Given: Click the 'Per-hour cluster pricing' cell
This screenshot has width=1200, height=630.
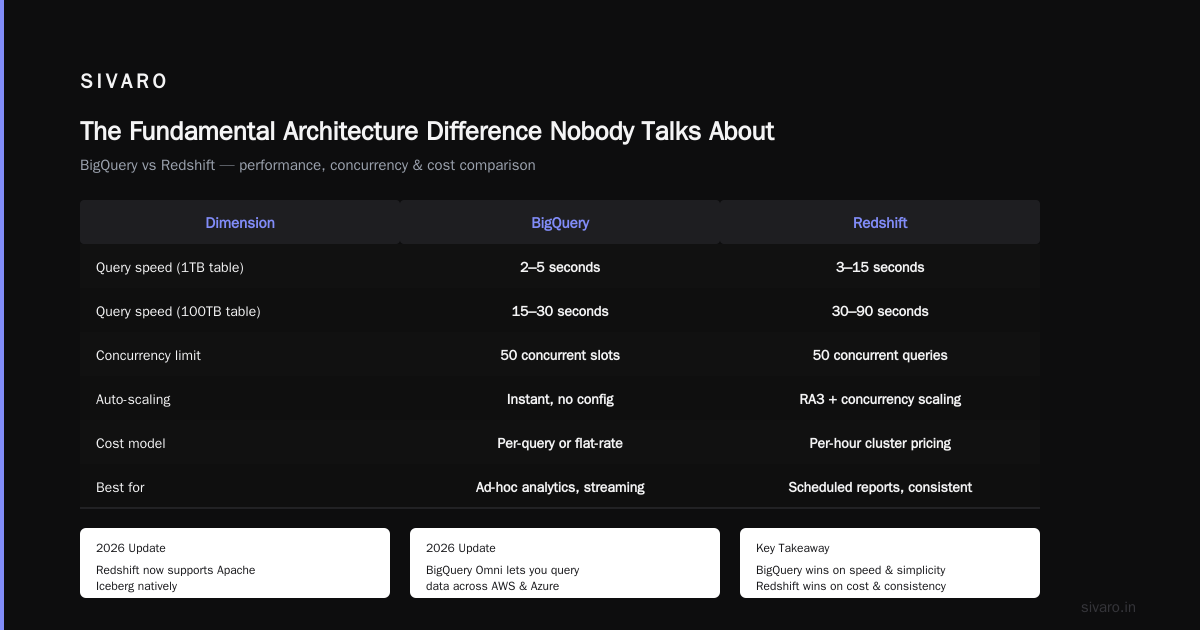Looking at the screenshot, I should [880, 443].
